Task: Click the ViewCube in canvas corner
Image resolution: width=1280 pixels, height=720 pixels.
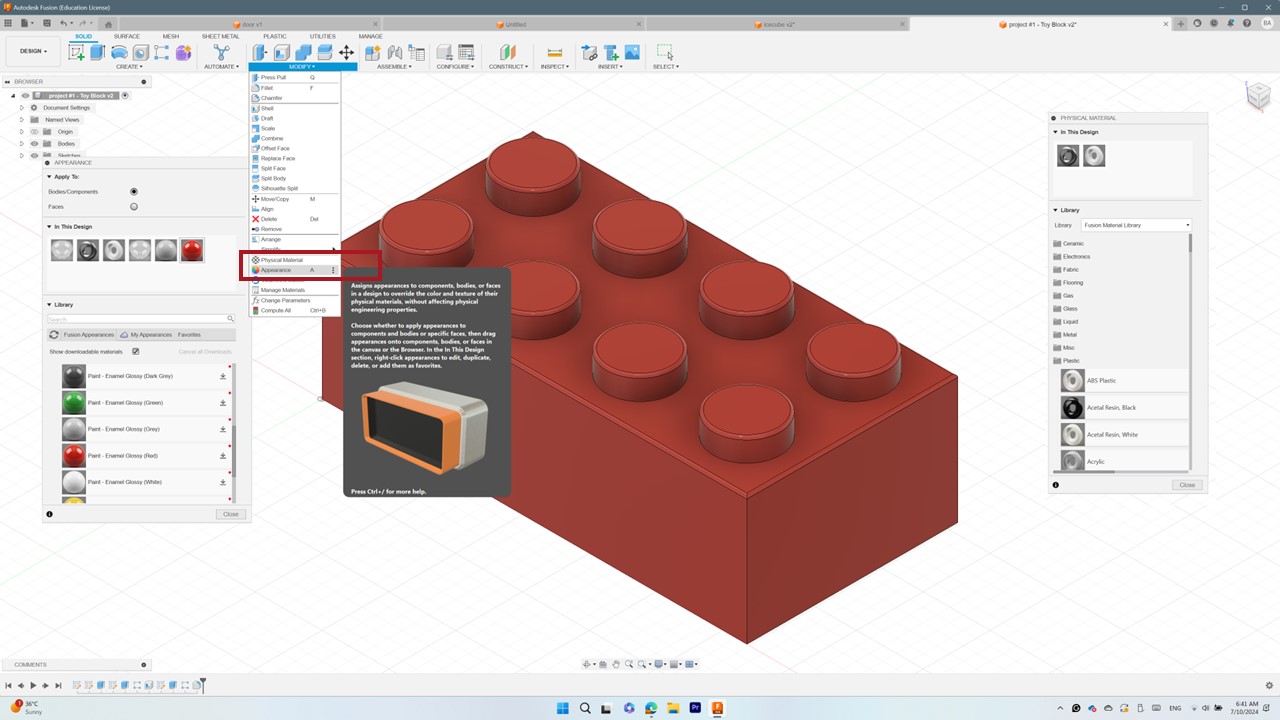Action: click(x=1257, y=96)
